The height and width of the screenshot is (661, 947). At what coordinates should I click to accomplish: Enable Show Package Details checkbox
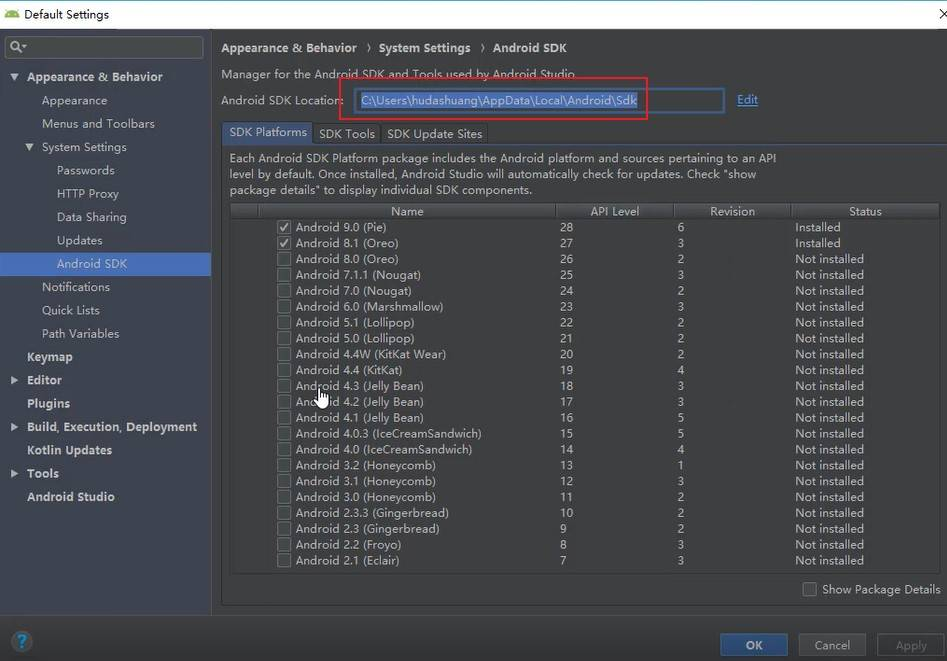tap(809, 589)
